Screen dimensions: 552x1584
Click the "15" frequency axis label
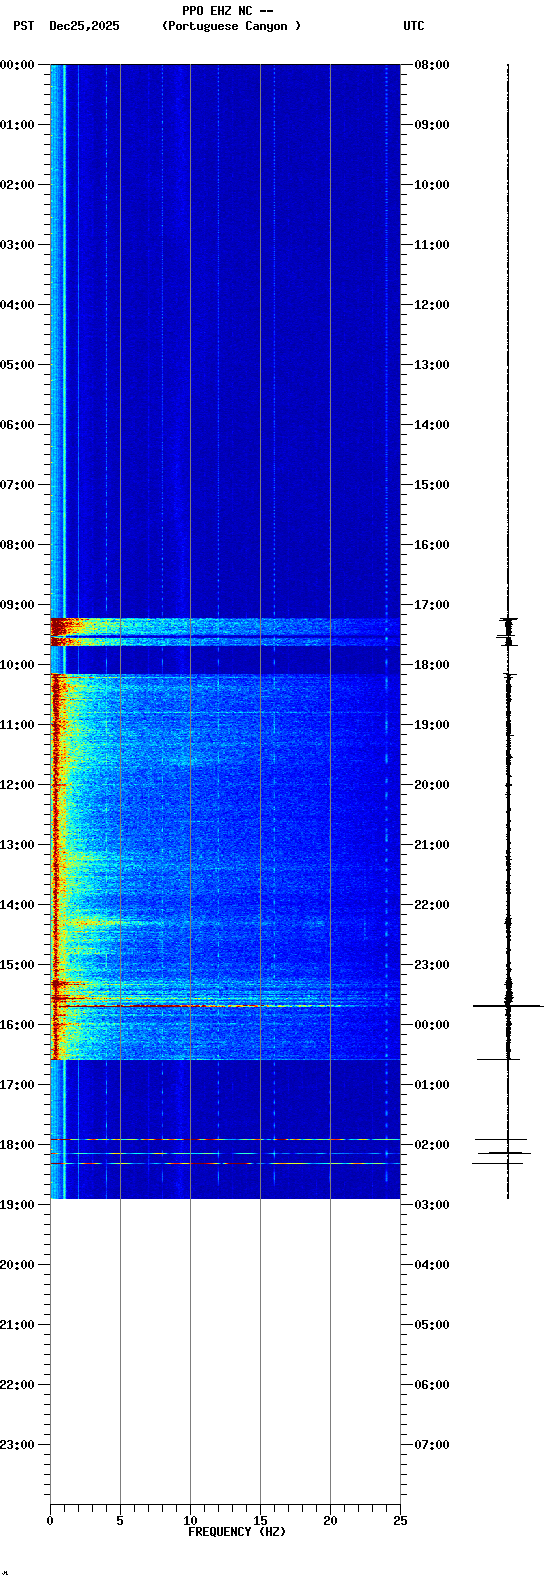coord(260,1521)
